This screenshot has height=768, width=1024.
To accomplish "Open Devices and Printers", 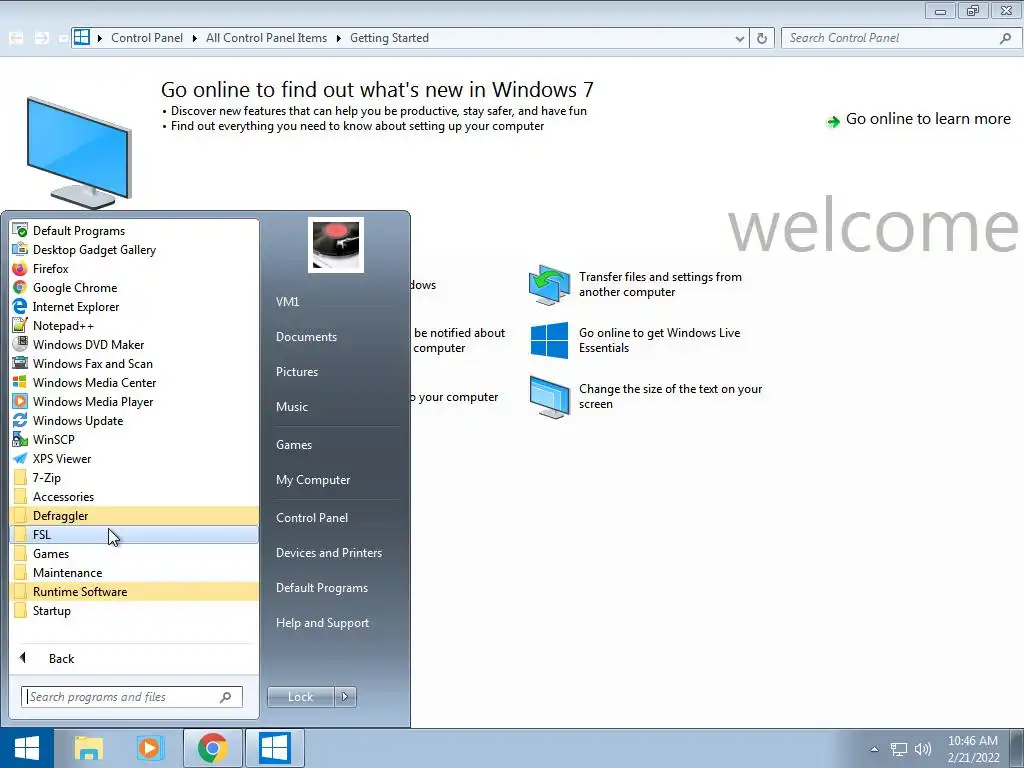I will pyautogui.click(x=328, y=552).
